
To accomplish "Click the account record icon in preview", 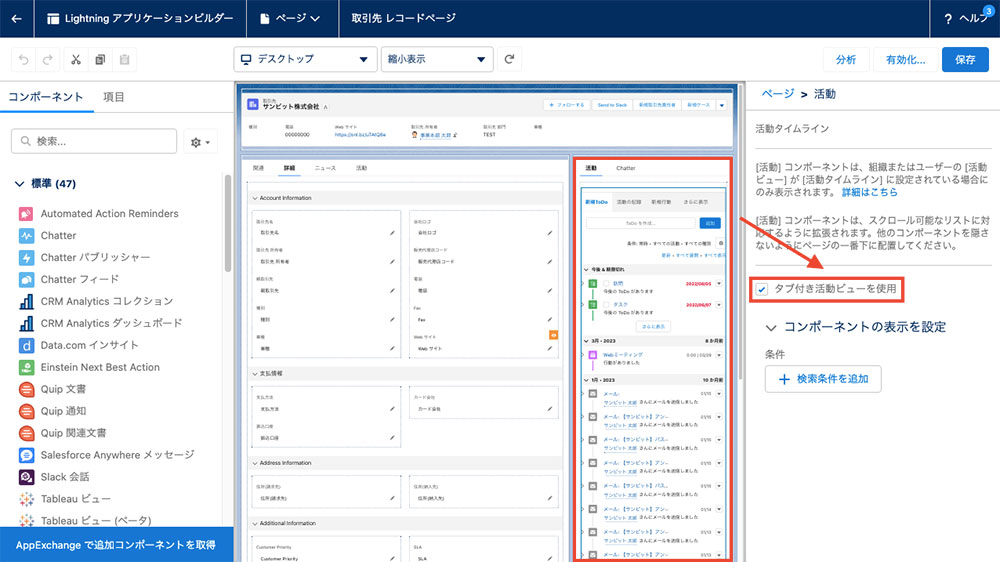I will click(253, 104).
